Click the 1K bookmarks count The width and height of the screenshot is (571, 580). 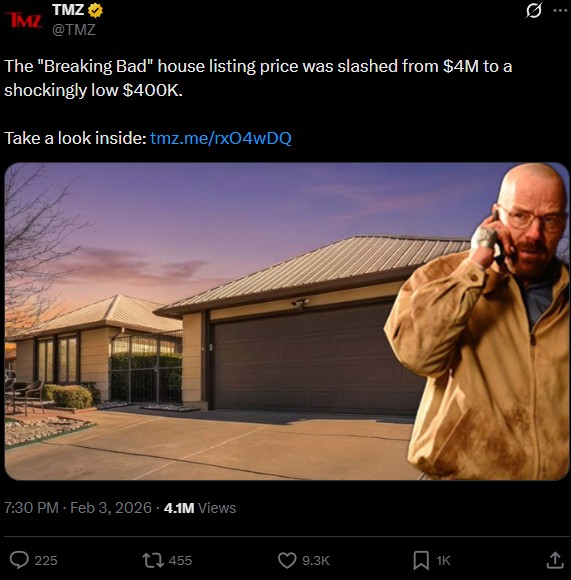tap(443, 561)
